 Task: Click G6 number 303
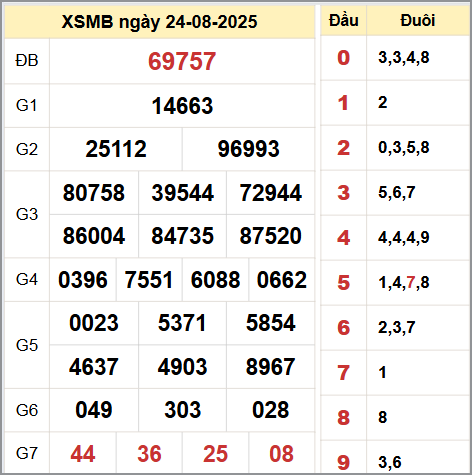(x=182, y=410)
